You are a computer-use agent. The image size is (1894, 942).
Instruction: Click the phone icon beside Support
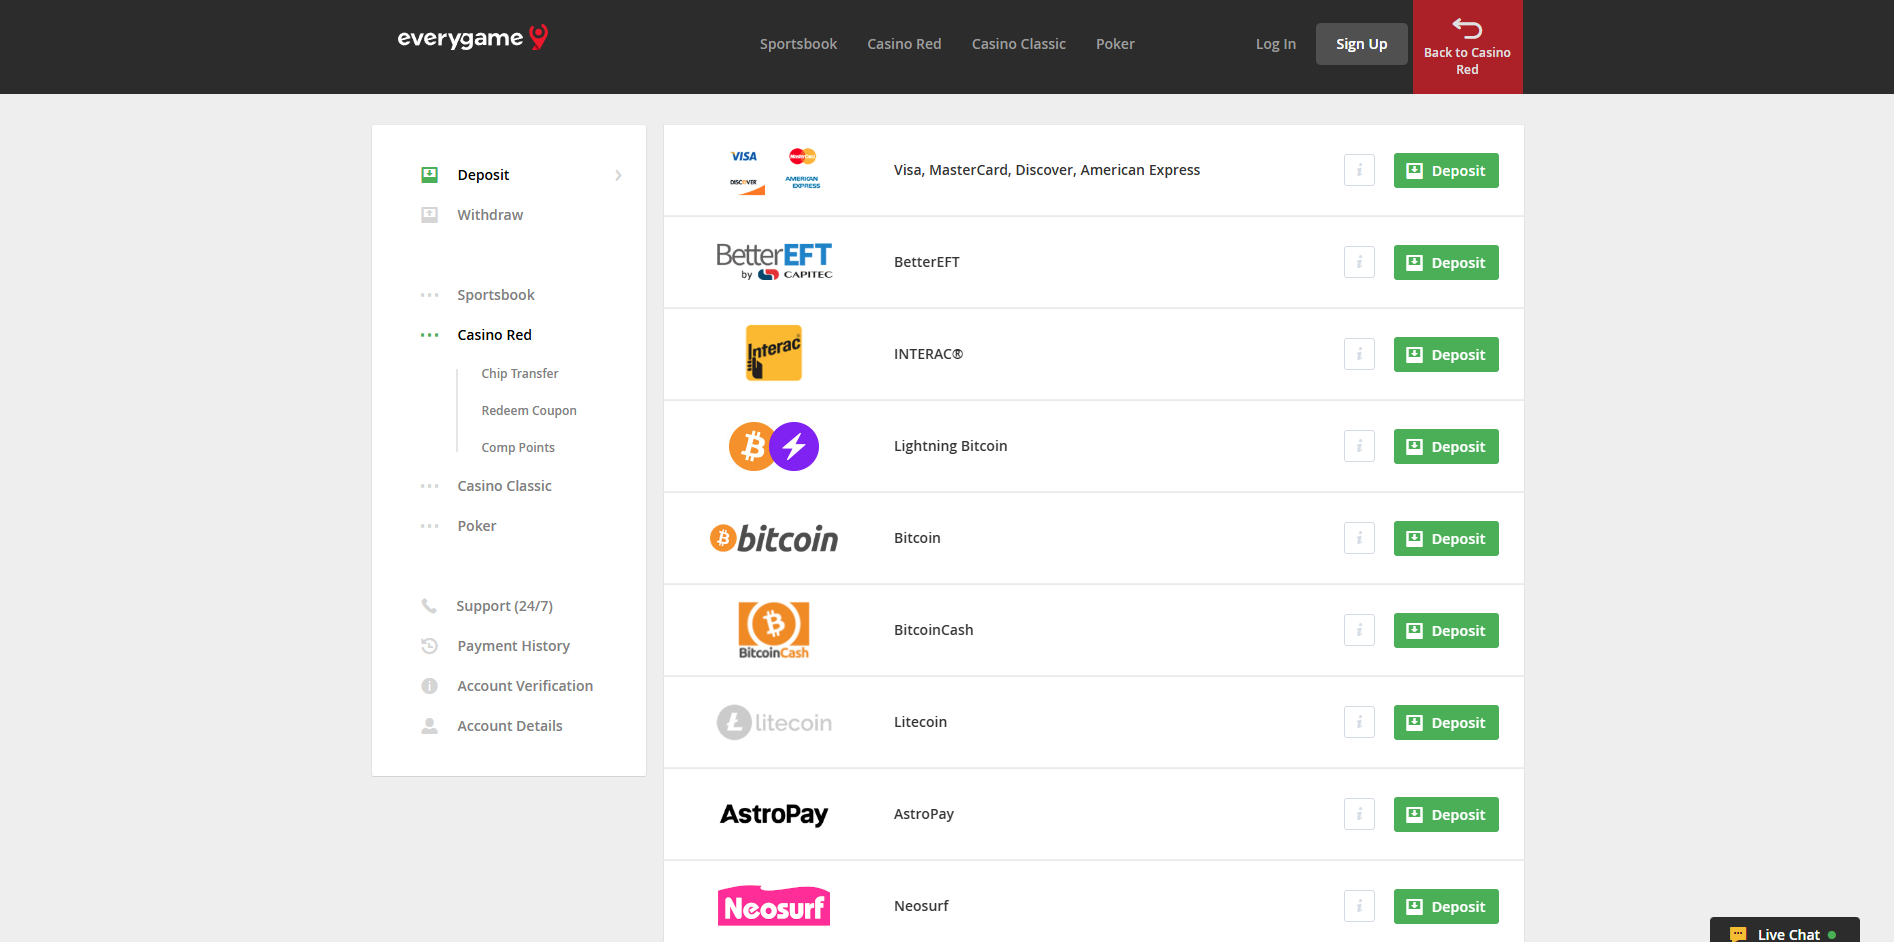(429, 606)
